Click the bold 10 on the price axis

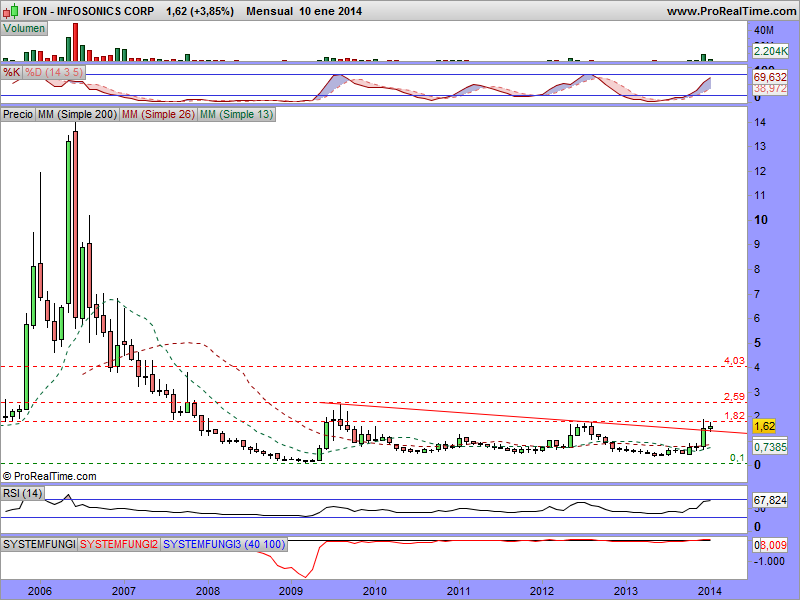[x=761, y=220]
